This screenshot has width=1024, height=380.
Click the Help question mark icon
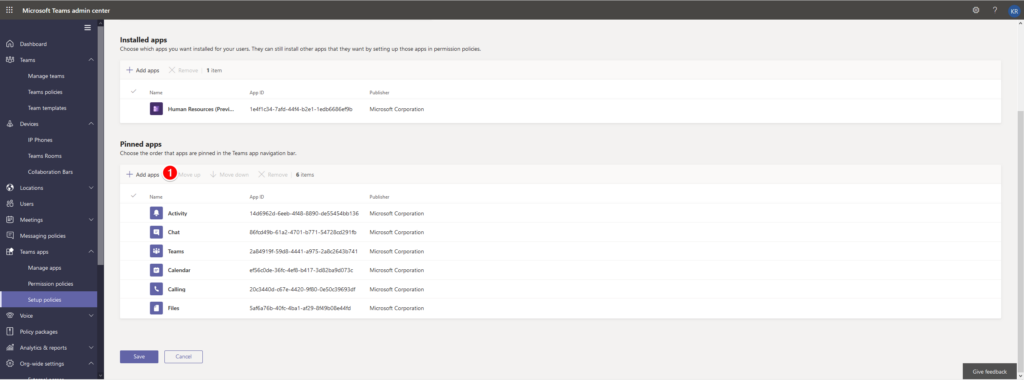(995, 10)
